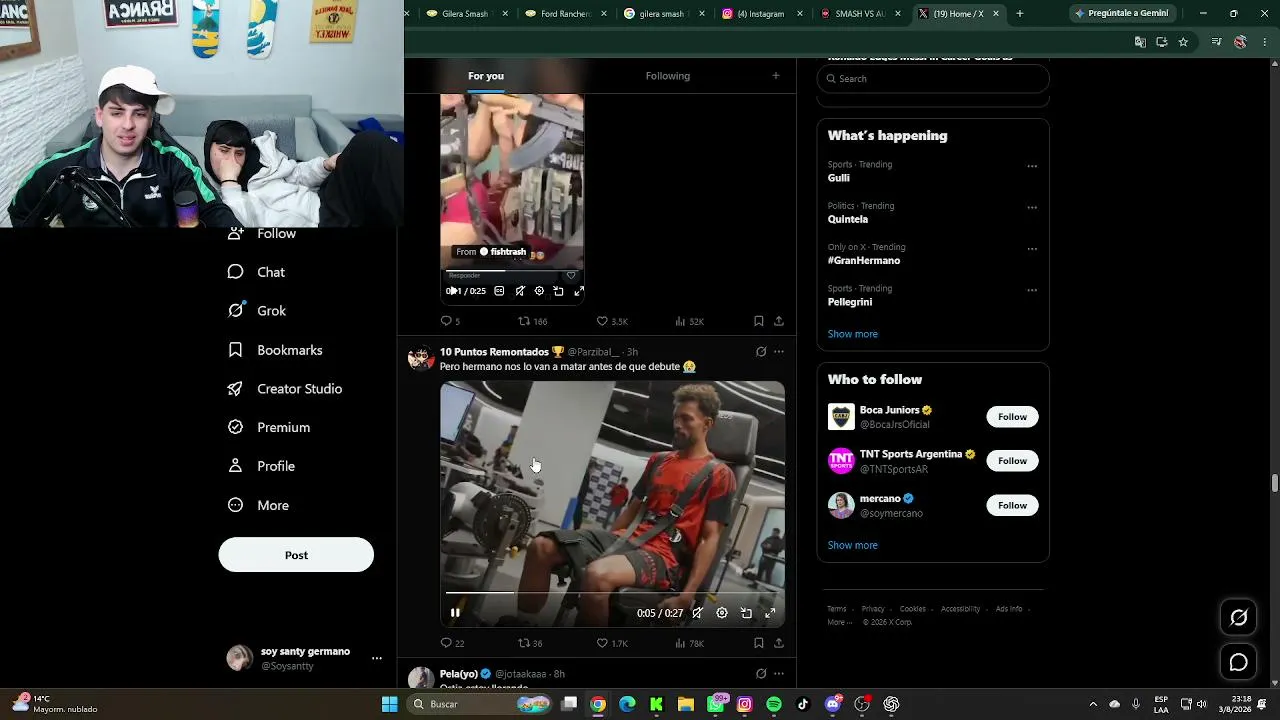Open account menu for soy santy germano

point(377,658)
